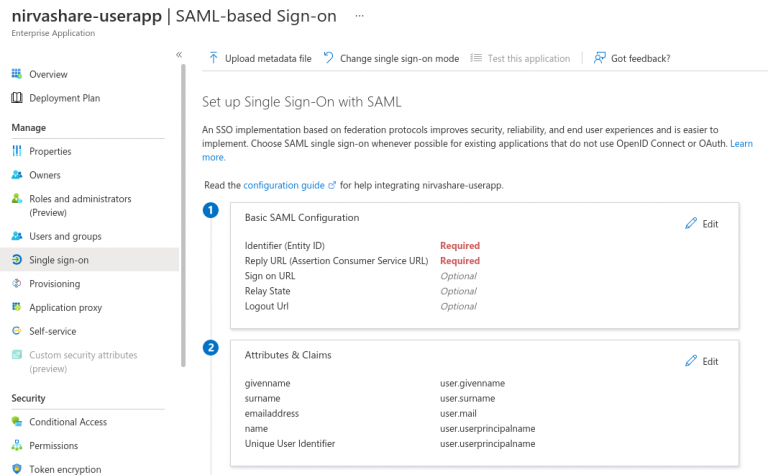Open the ellipsis more options in title
This screenshot has height=475, width=768.
coord(360,16)
